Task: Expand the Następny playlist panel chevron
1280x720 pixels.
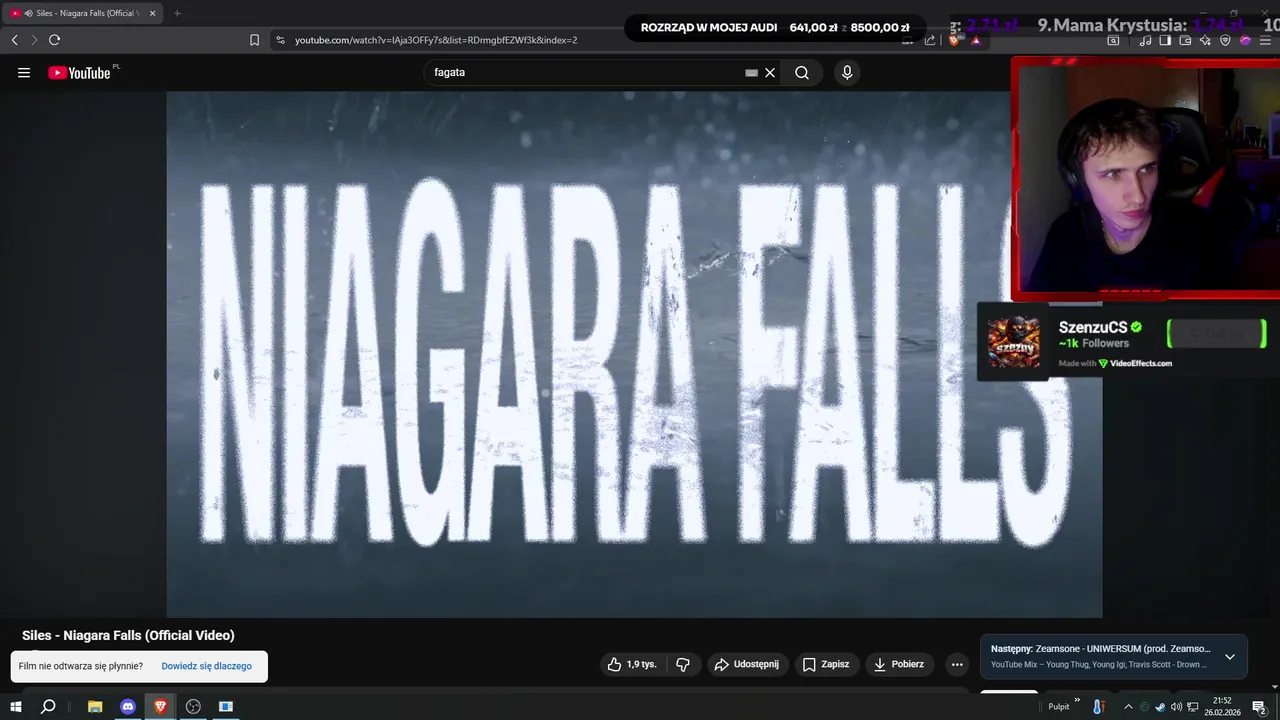Action: [1230, 656]
